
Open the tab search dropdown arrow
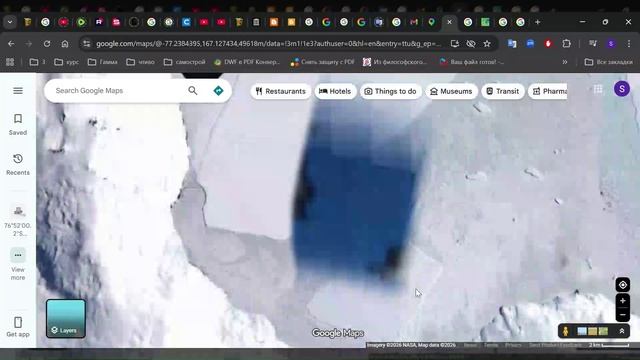click(x=10, y=22)
